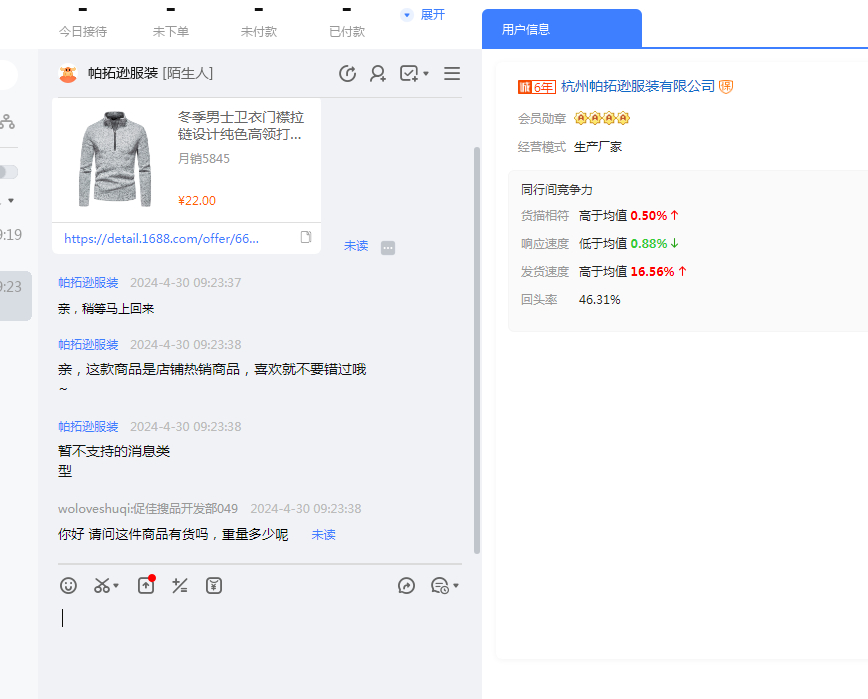Image resolution: width=868 pixels, height=699 pixels.
Task: Open the calculator icon in chat toolbar
Action: tap(180, 586)
